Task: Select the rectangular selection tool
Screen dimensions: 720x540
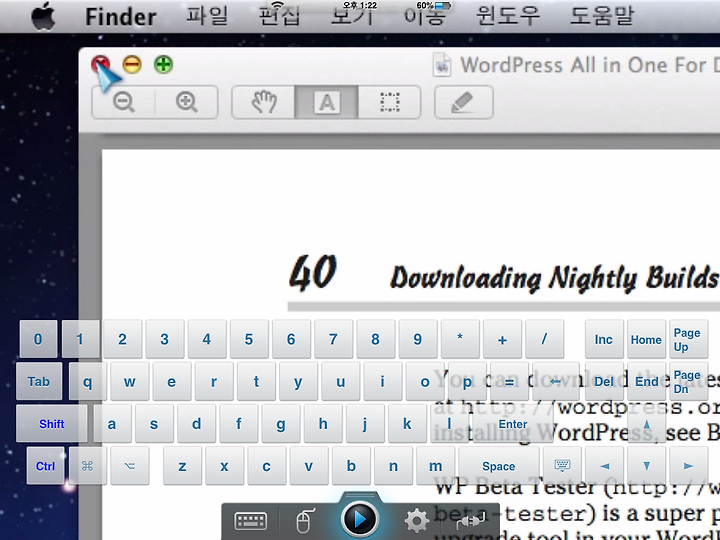Action: point(389,101)
